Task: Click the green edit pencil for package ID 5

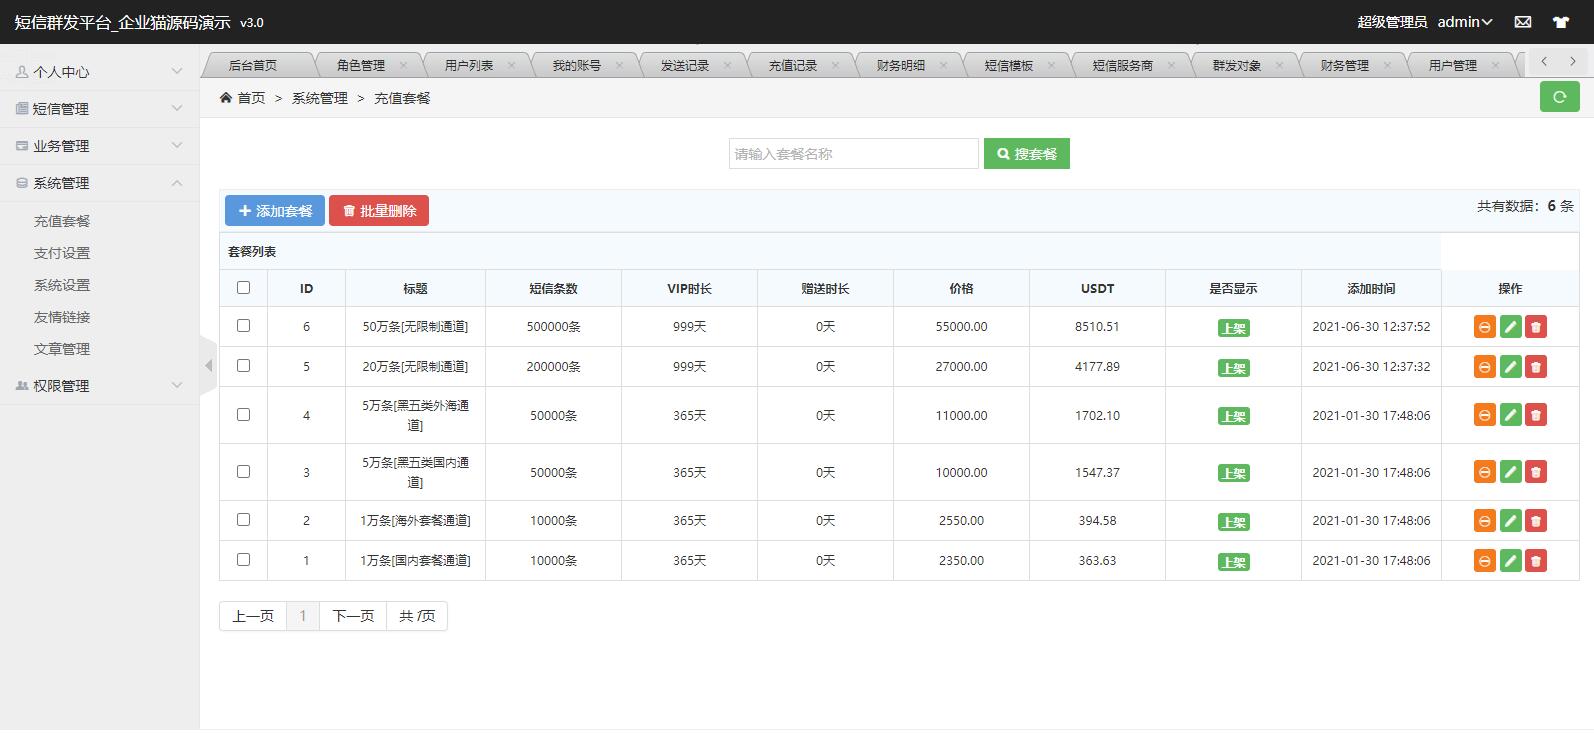Action: pyautogui.click(x=1510, y=367)
